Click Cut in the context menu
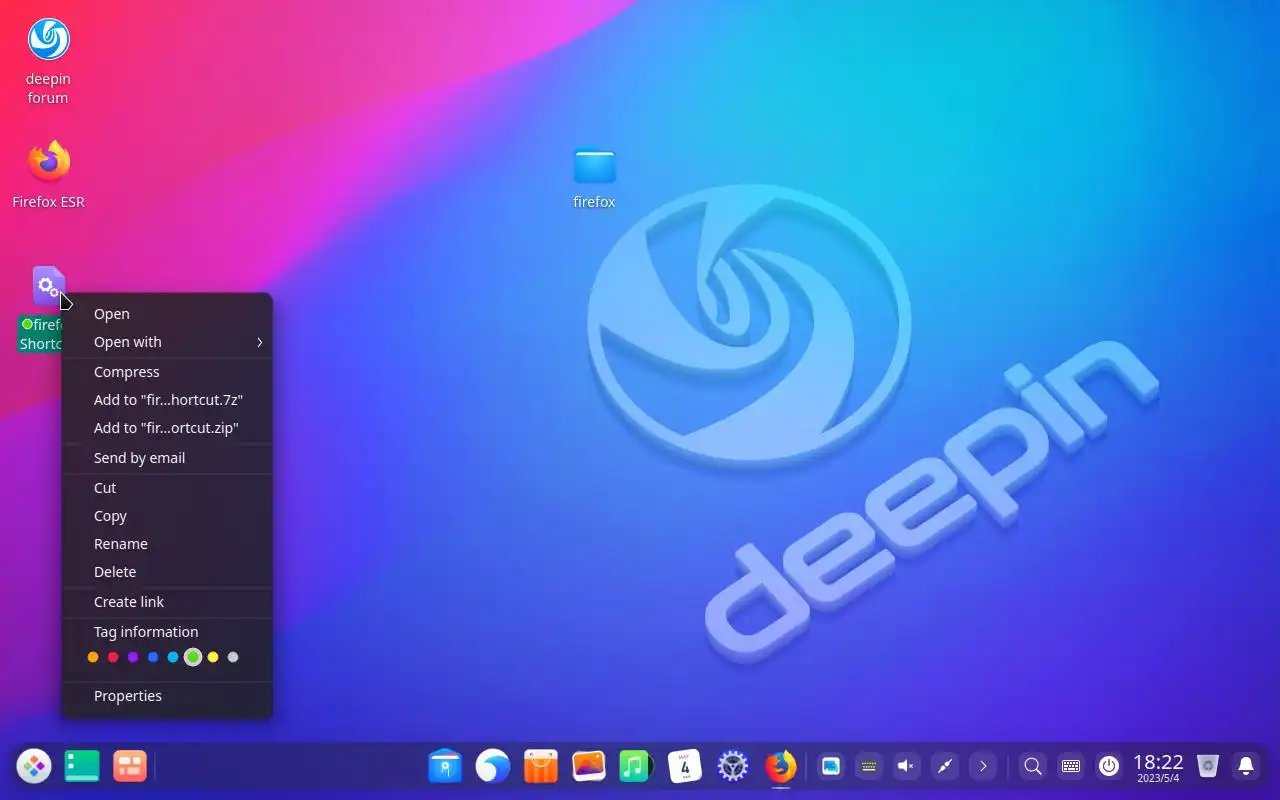The height and width of the screenshot is (800, 1280). 167,488
